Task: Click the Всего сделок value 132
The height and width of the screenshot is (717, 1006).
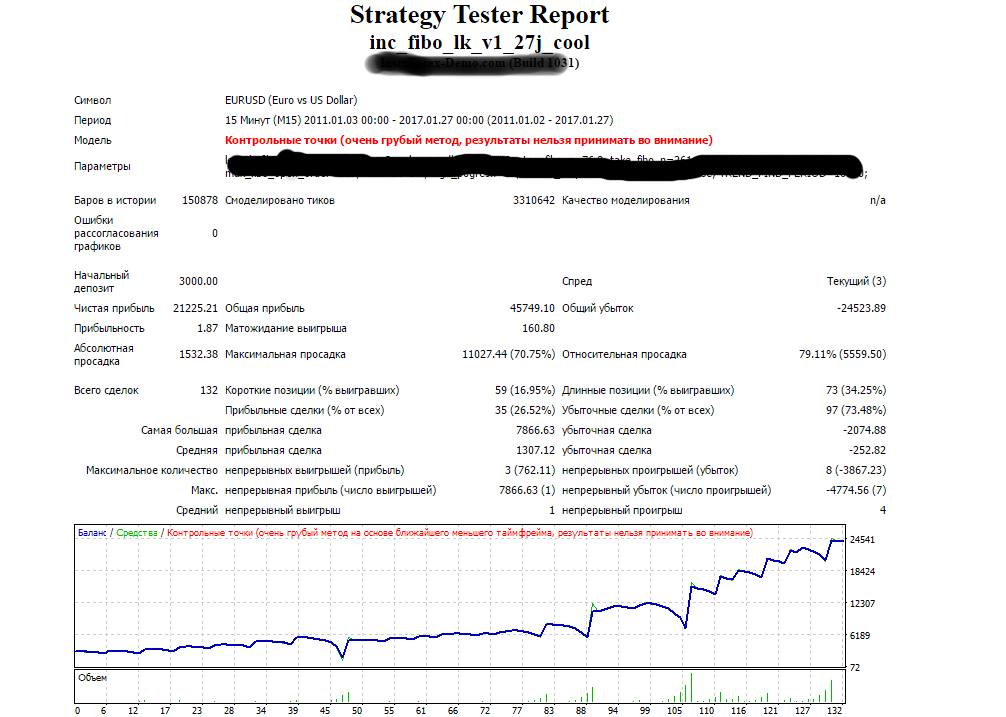Action: point(209,390)
